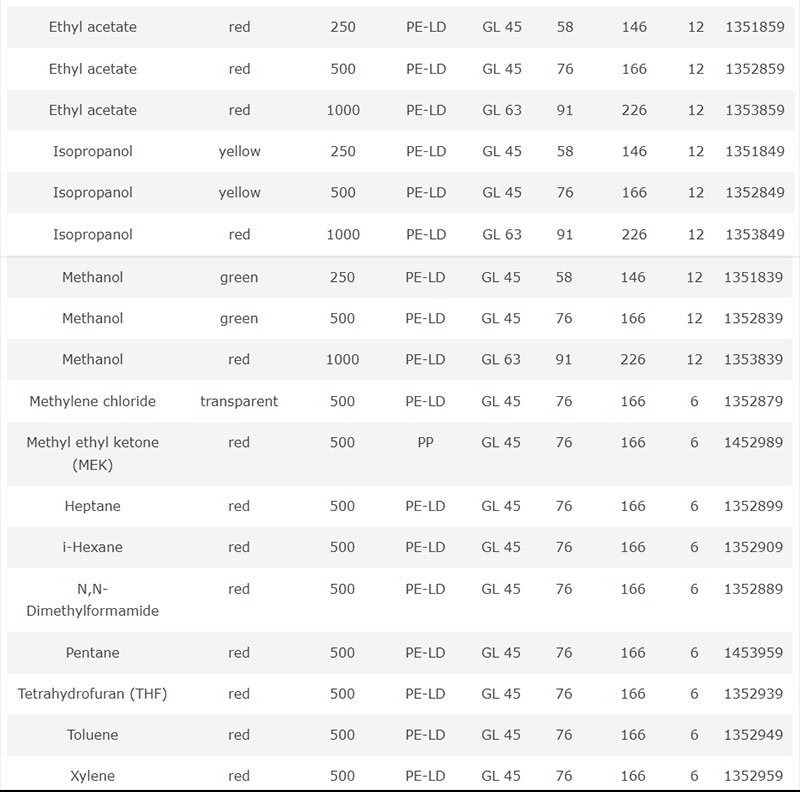This screenshot has width=800, height=792.
Task: Click the Methylene chloride cell
Action: 92,401
